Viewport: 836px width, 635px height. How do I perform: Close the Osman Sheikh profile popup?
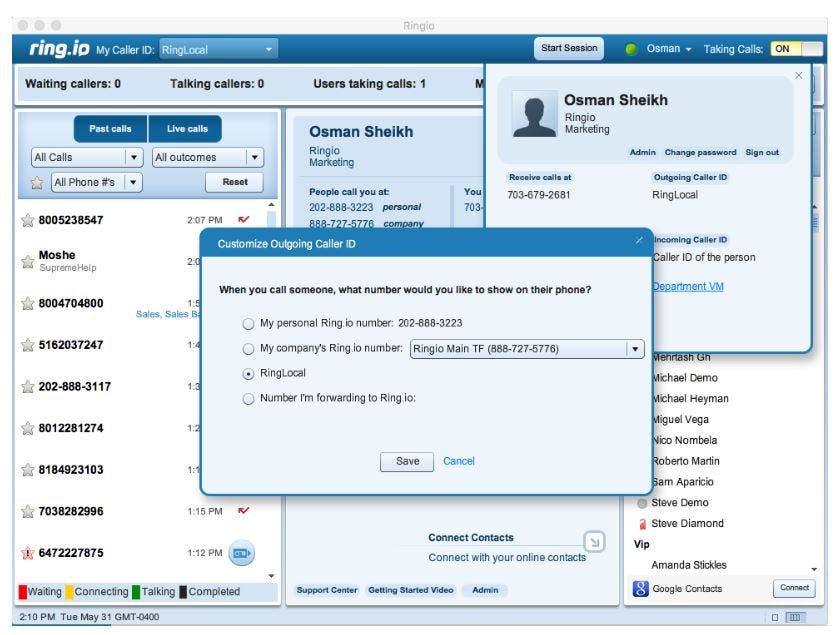799,75
